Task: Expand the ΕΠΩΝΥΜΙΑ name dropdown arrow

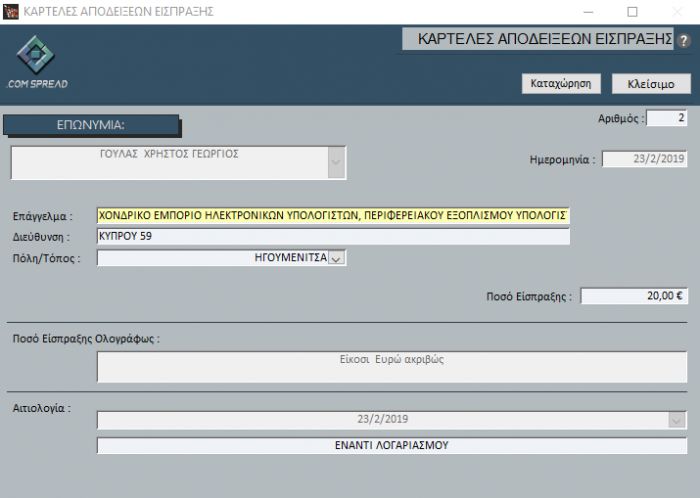Action: pyautogui.click(x=336, y=162)
